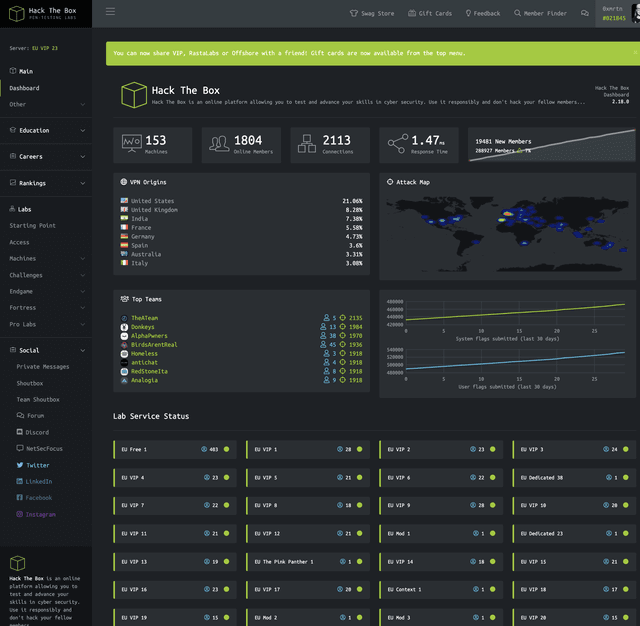640x626 pixels.
Task: Click the Connections network icon
Action: [x=307, y=144]
